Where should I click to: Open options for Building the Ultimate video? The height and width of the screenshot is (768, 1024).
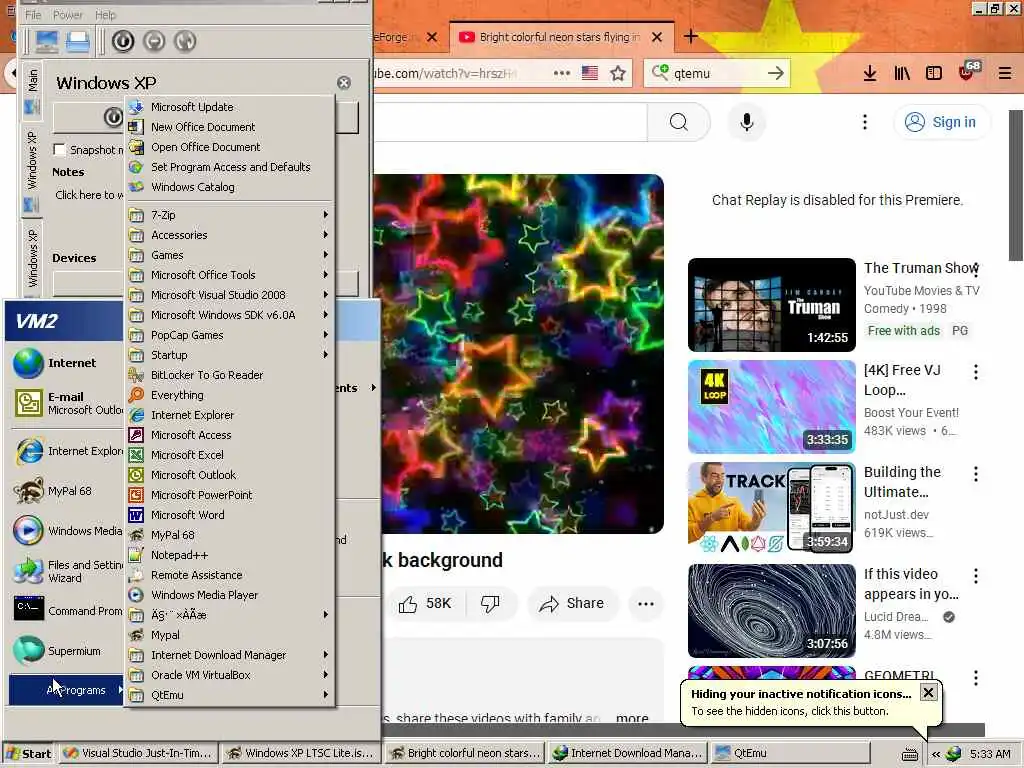click(x=976, y=474)
